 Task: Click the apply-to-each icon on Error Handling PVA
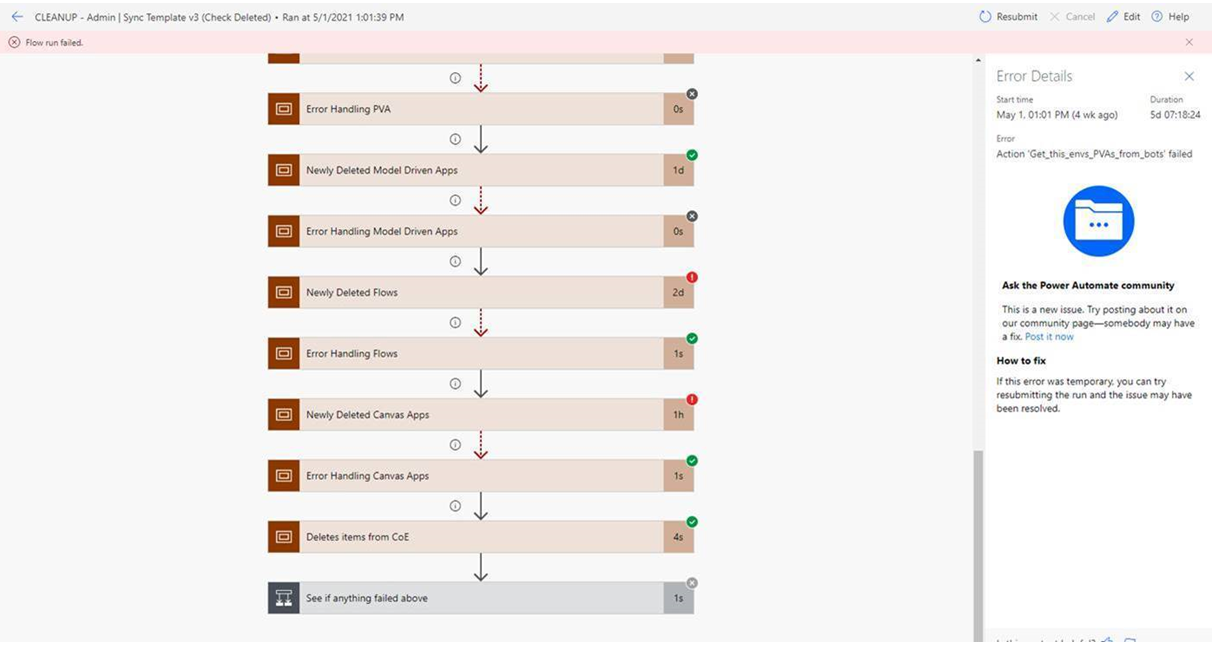283,108
